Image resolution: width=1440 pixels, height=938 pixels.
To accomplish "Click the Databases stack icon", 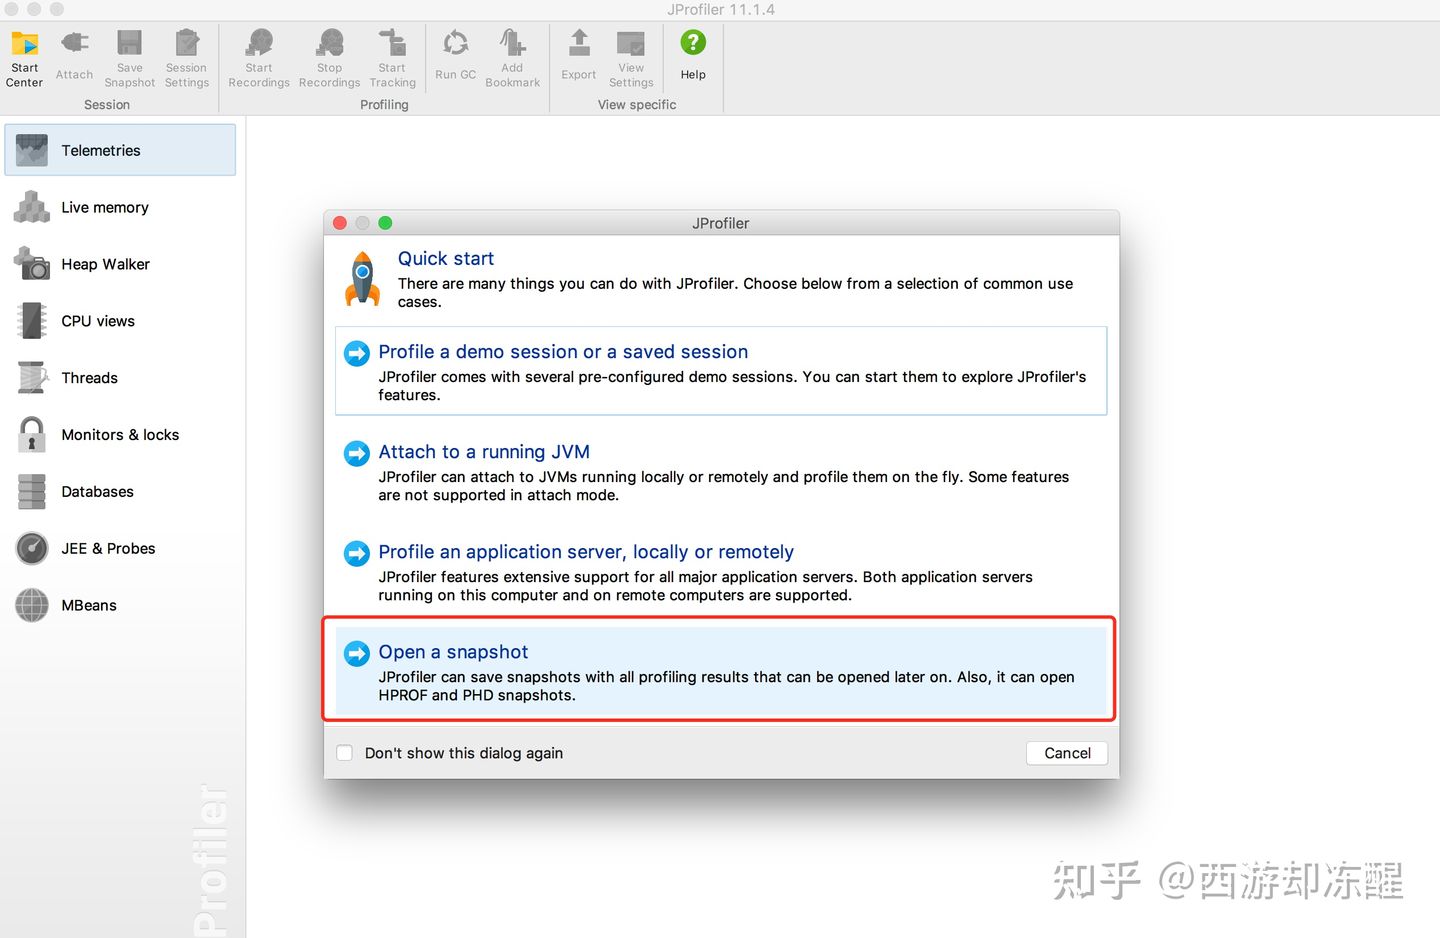I will tap(32, 492).
